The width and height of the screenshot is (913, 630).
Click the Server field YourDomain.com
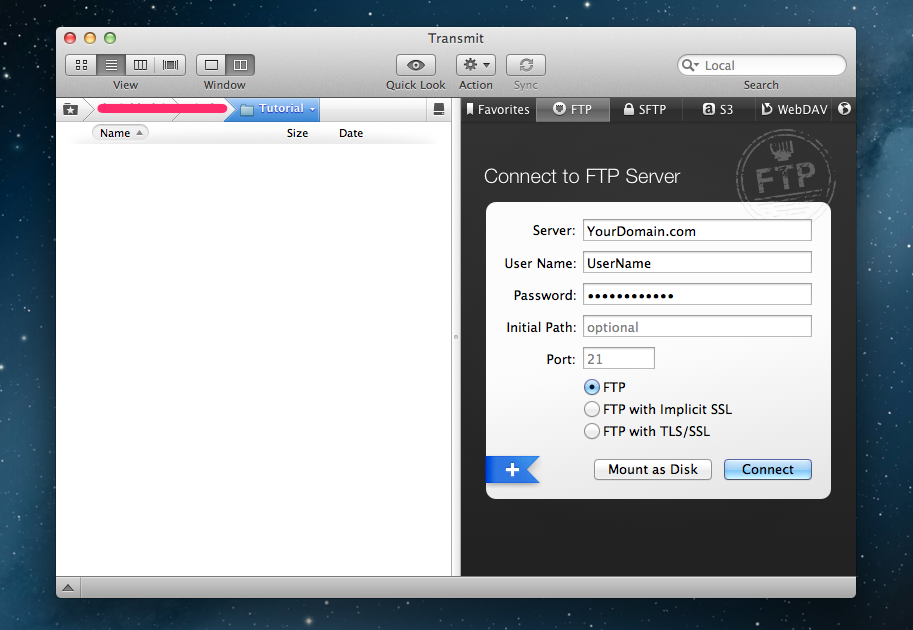(x=697, y=231)
